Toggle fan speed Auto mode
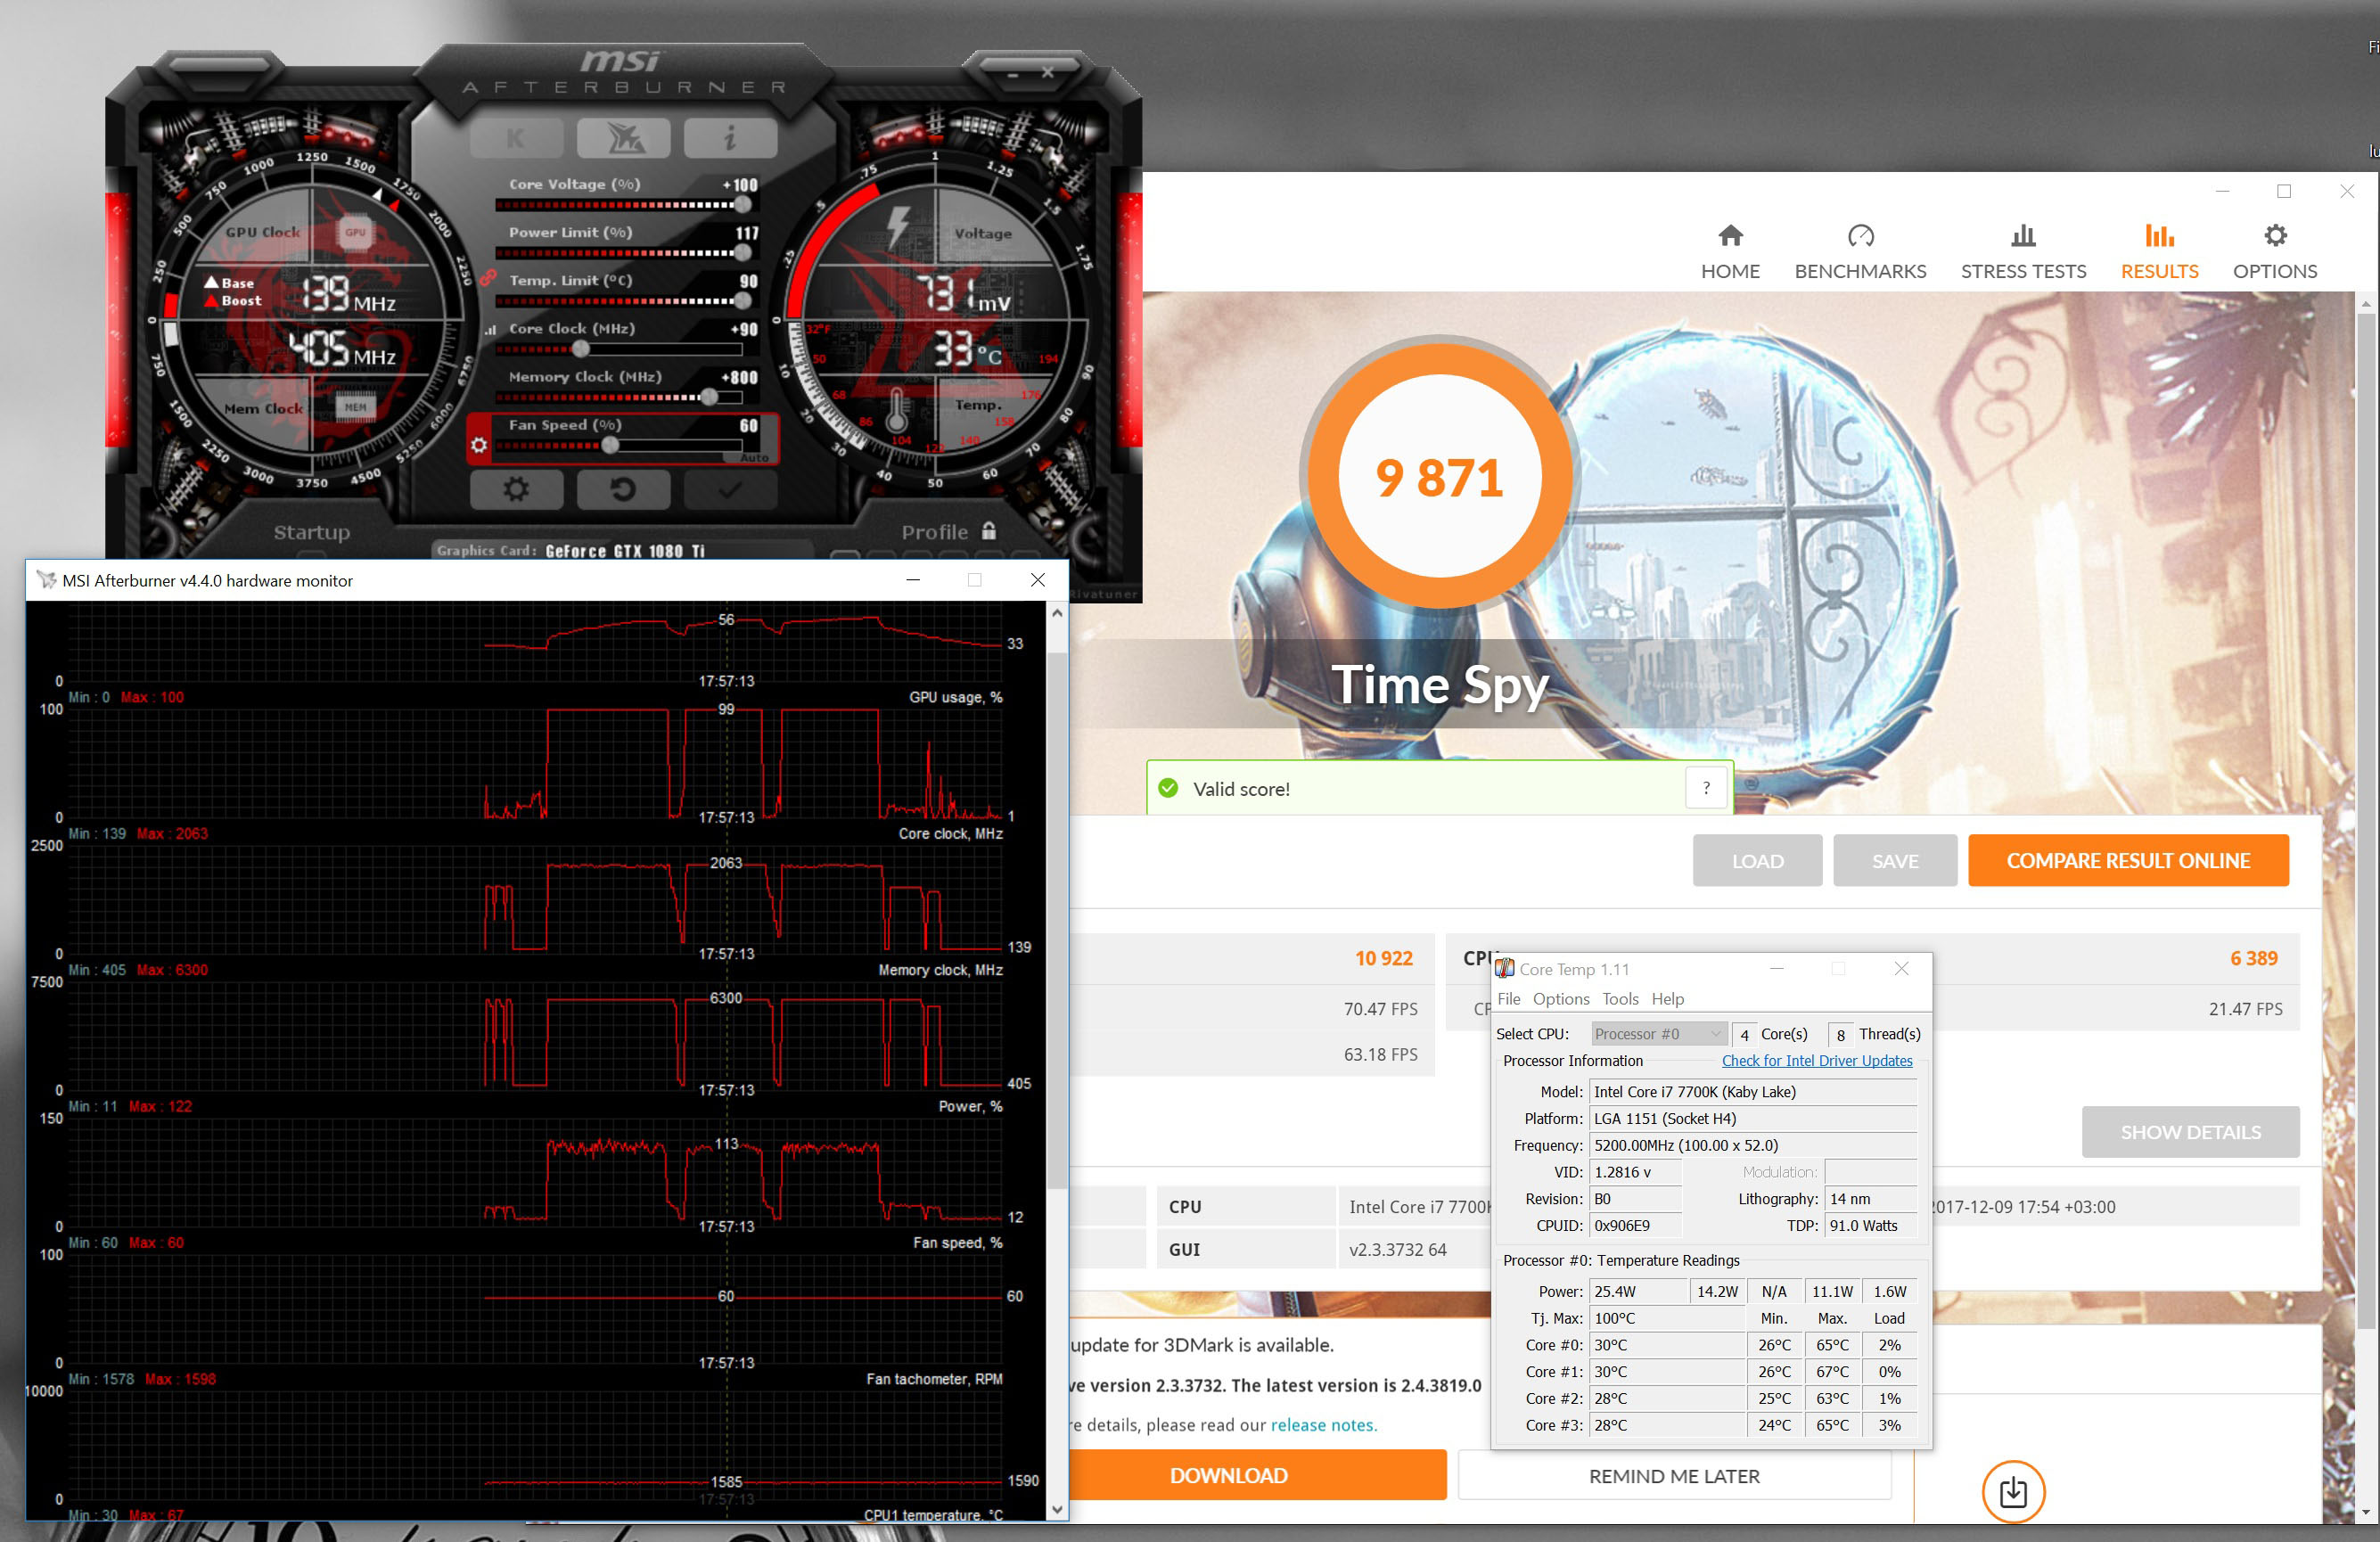 pyautogui.click(x=755, y=457)
